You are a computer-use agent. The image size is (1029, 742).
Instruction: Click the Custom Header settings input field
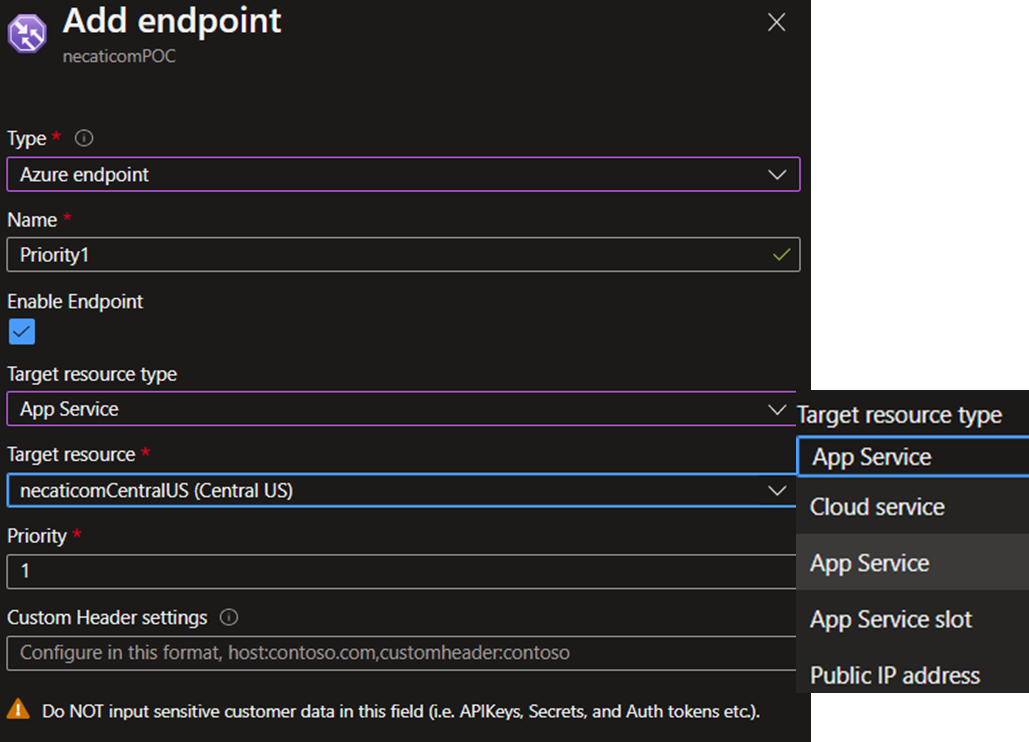click(x=401, y=653)
